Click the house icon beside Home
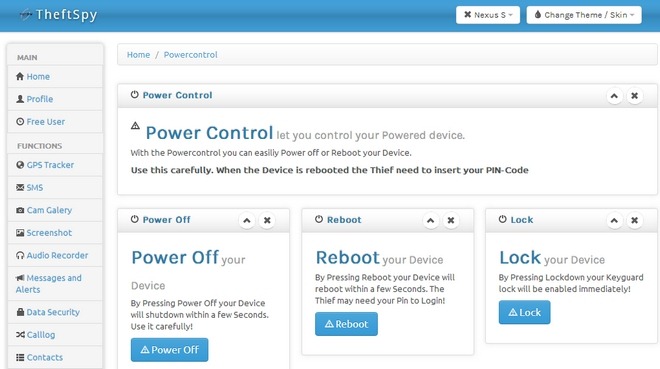This screenshot has width=660, height=369. pos(20,76)
